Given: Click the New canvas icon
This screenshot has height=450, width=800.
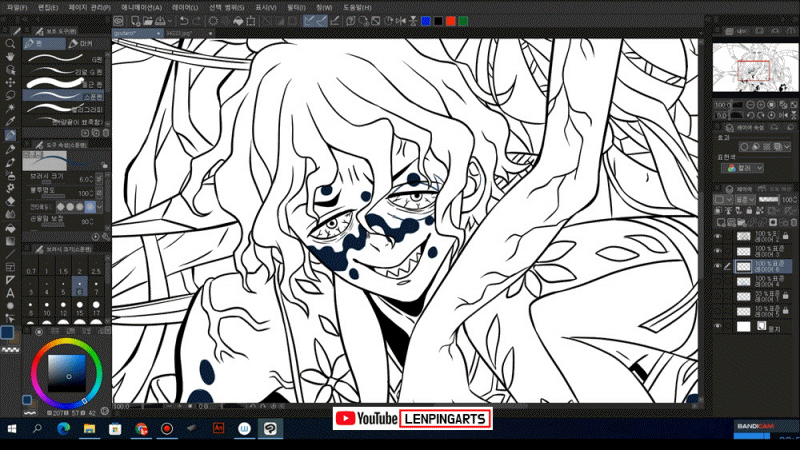Looking at the screenshot, I should [135, 21].
